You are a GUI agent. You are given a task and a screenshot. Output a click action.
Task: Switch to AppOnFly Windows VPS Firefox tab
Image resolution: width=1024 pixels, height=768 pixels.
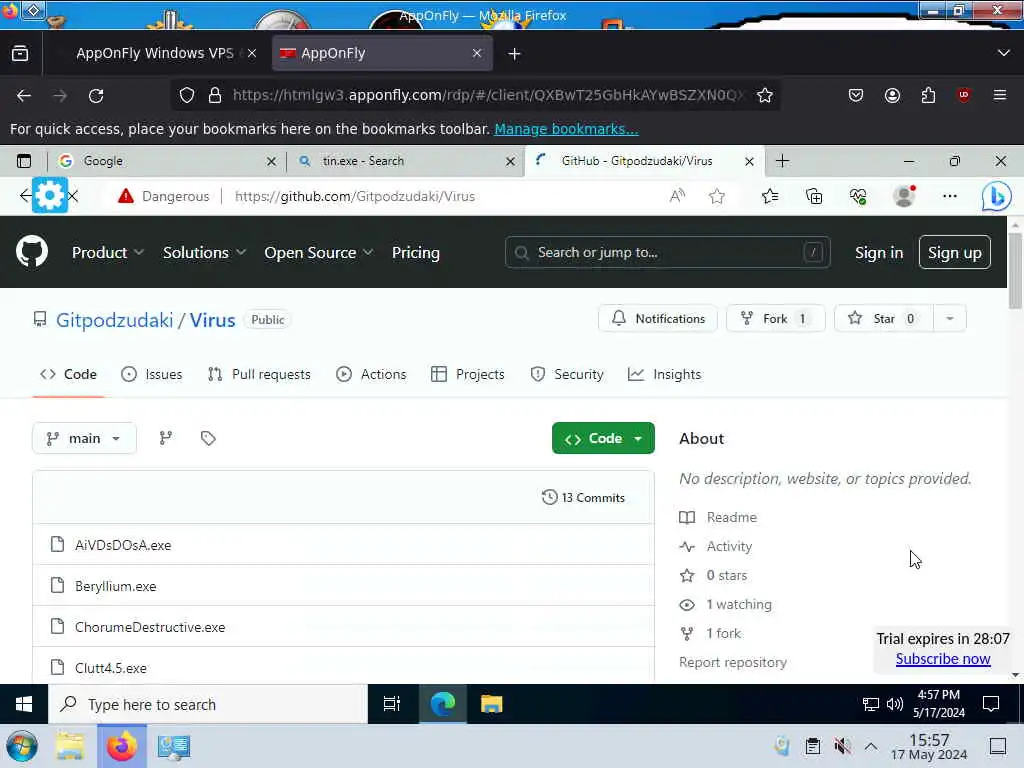(157, 53)
